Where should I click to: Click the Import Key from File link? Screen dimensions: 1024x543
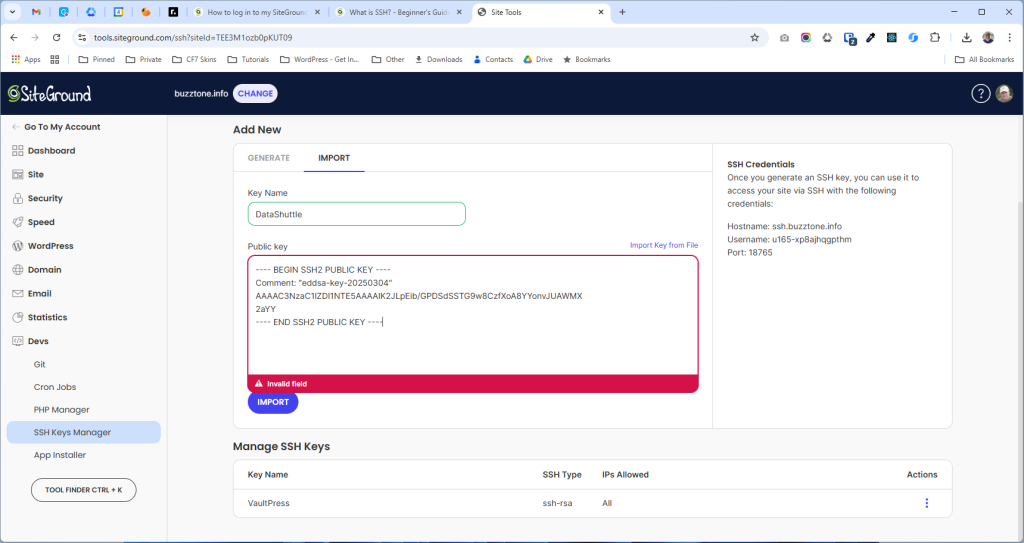click(663, 245)
